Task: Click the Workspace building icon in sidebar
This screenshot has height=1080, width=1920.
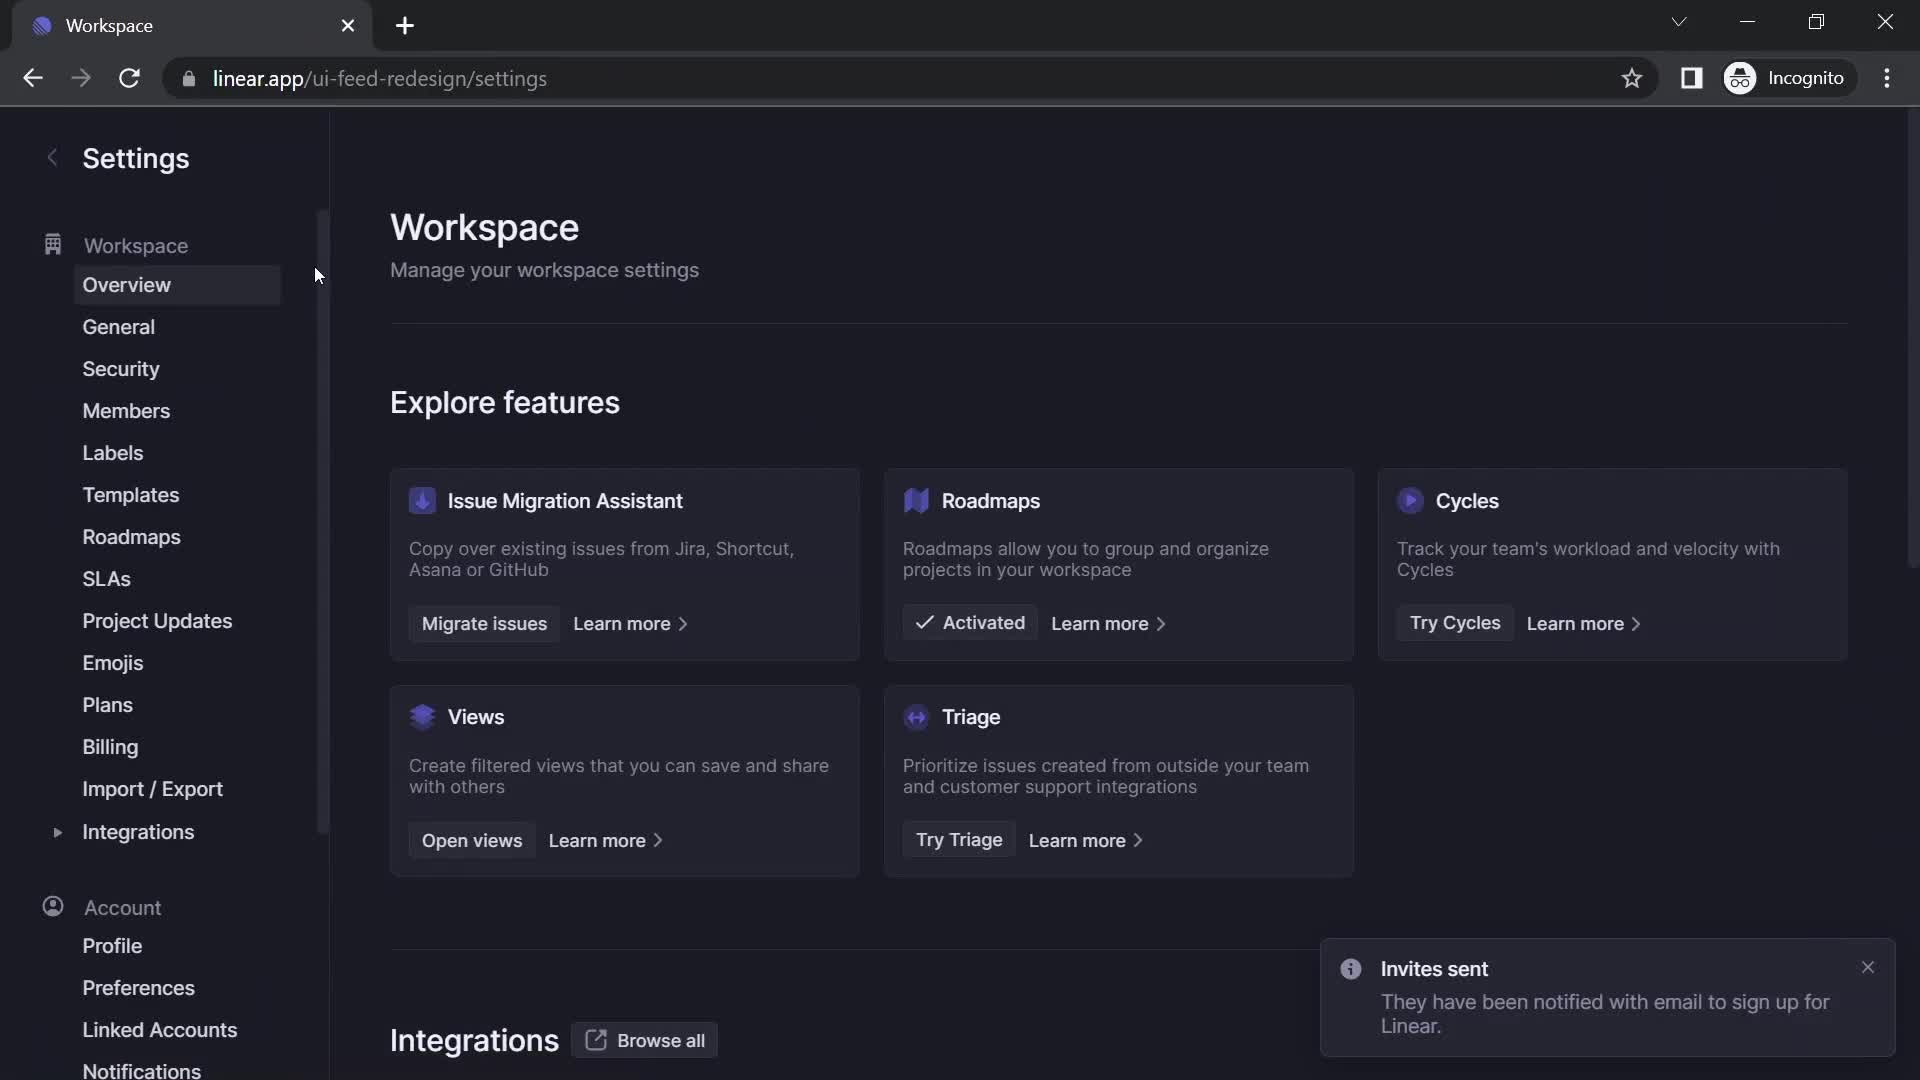Action: click(x=53, y=245)
